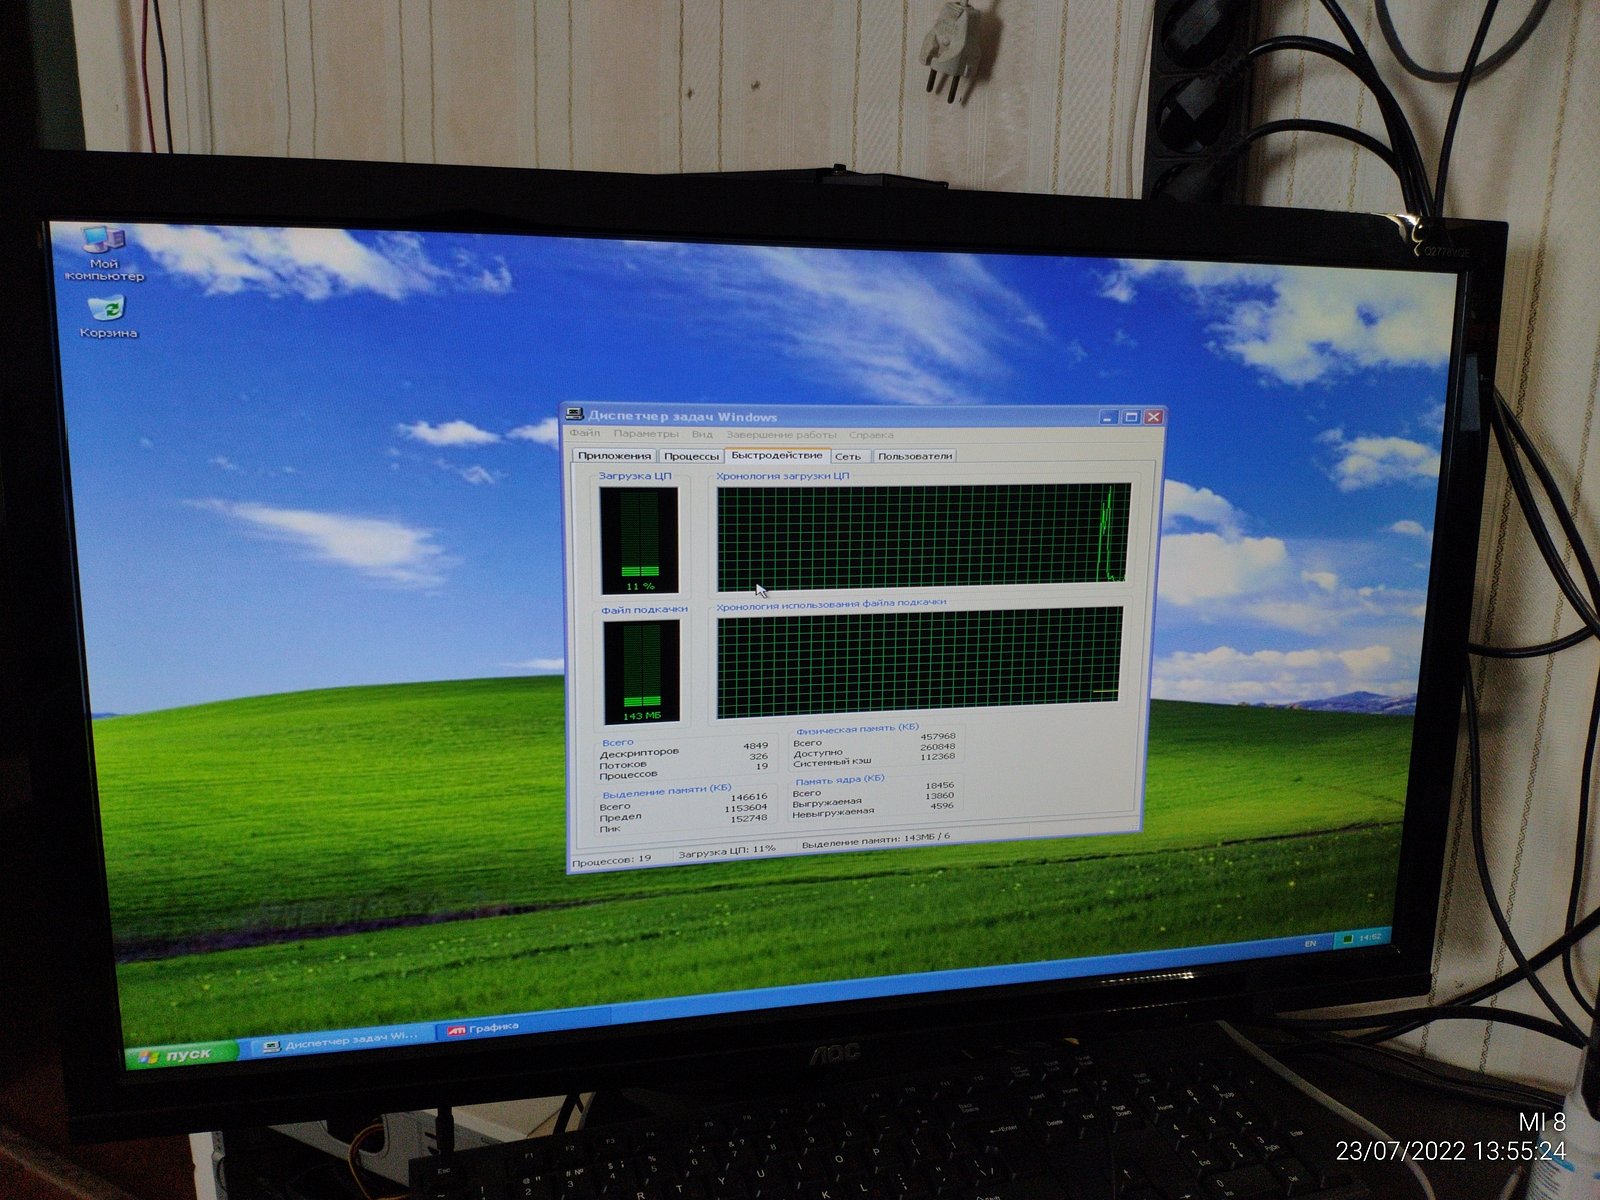
Task: Click the Task Manager title bar icon
Action: [576, 414]
